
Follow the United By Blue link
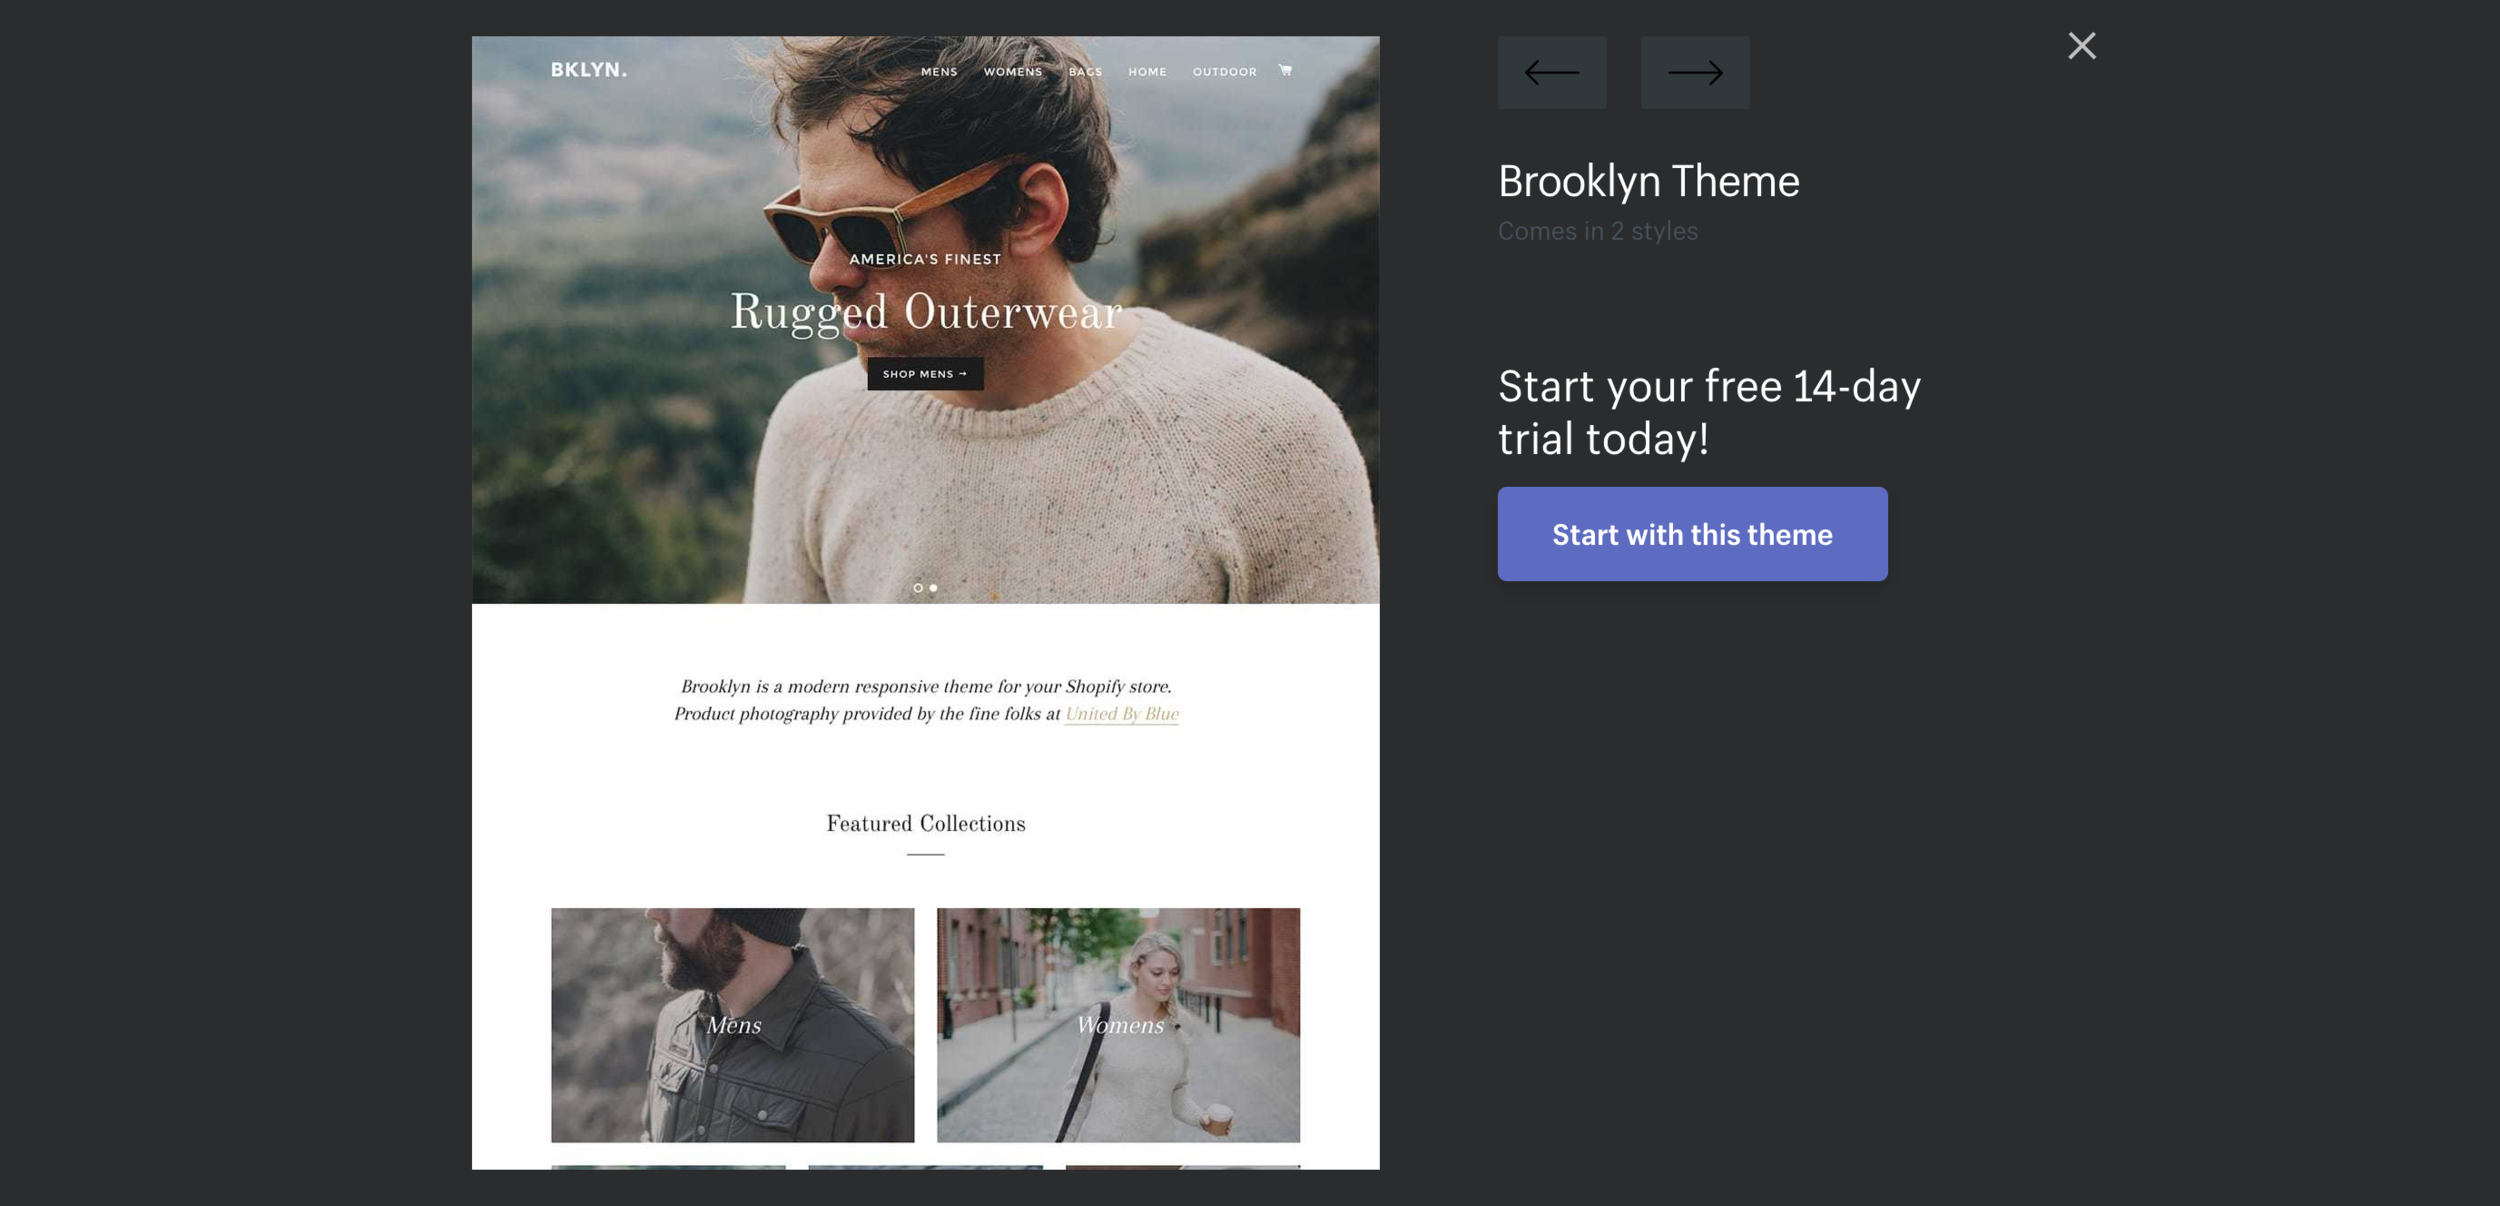click(x=1122, y=714)
